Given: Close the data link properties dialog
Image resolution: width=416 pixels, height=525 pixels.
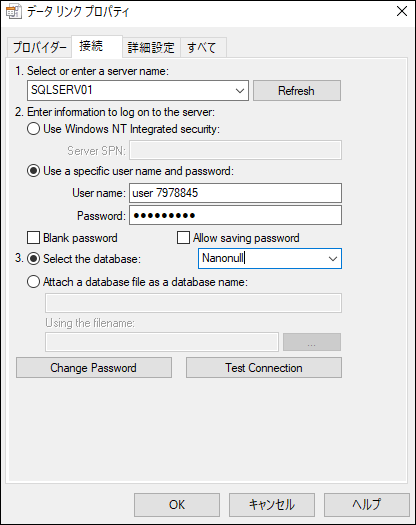Looking at the screenshot, I should point(402,11).
